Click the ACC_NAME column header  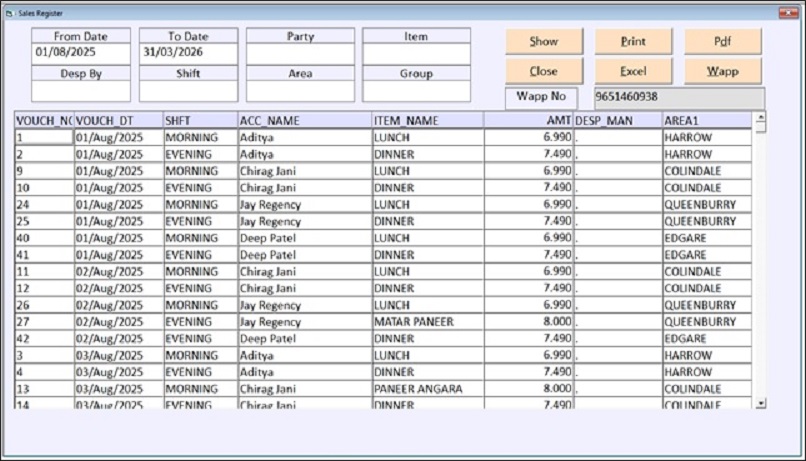305,121
